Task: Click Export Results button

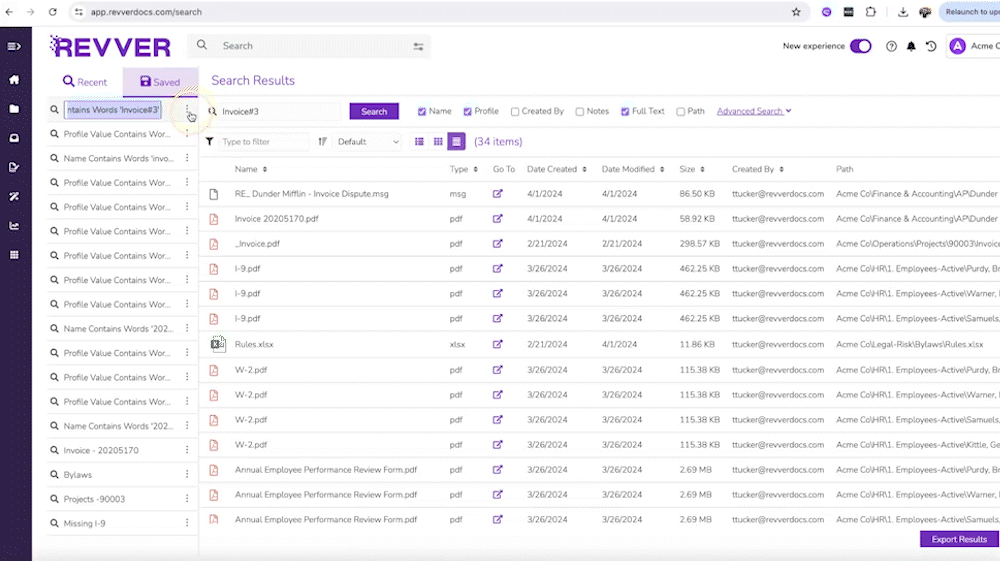Action: pos(959,539)
